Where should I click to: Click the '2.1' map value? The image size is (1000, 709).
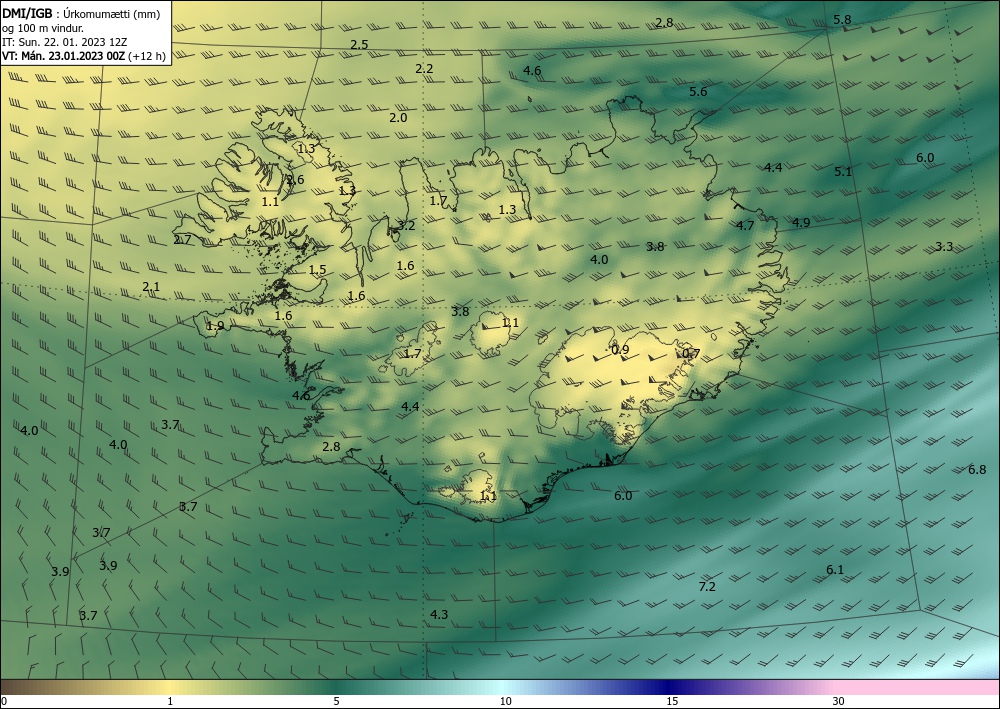point(151,287)
